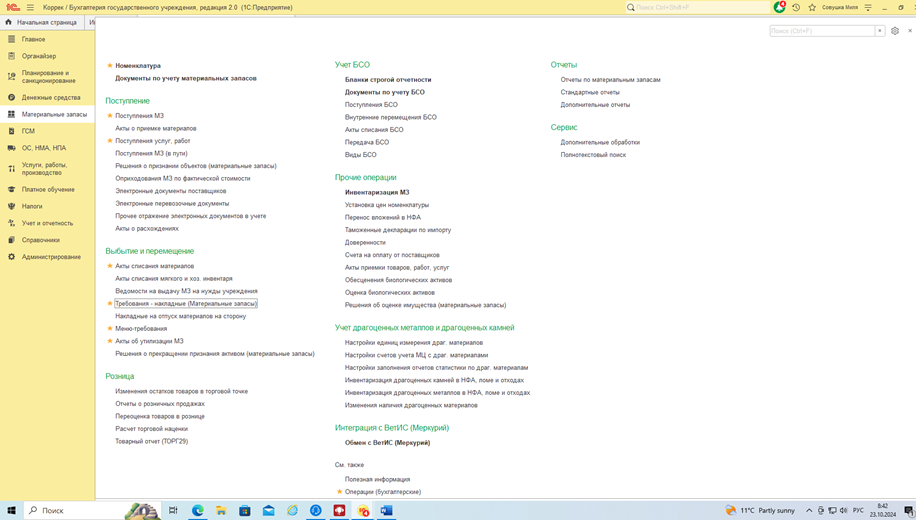Viewport: 916px width, 520px height.
Task: Toggle favorite star next to Меню-требования
Action: coord(109,328)
